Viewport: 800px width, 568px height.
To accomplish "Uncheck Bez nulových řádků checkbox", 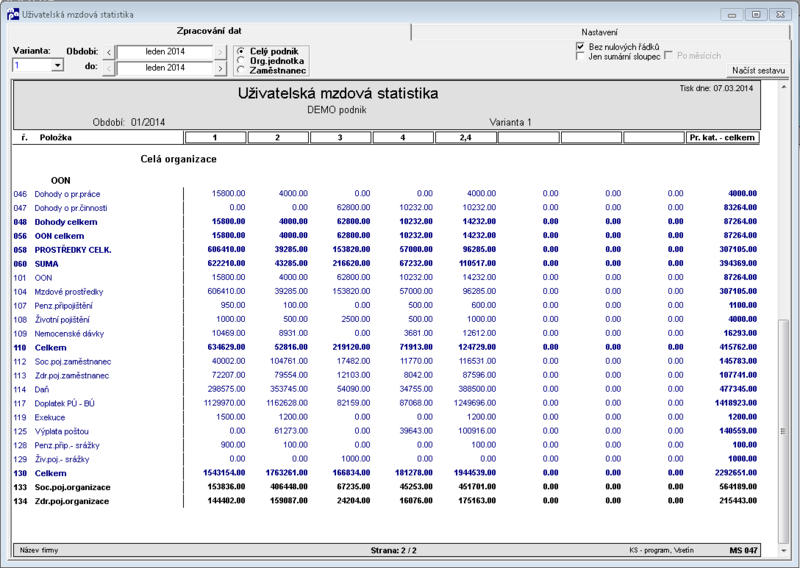I will click(x=580, y=46).
